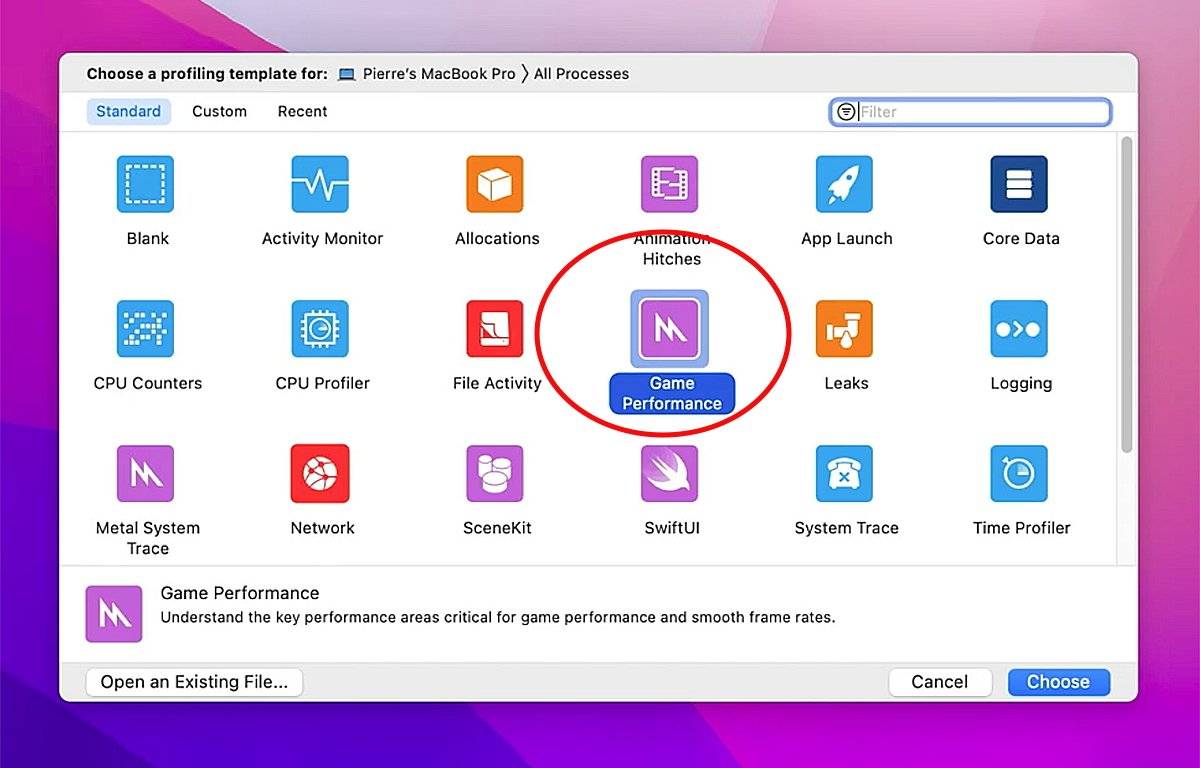This screenshot has width=1200, height=768.
Task: Select the SwiftUI template icon
Action: (x=670, y=474)
